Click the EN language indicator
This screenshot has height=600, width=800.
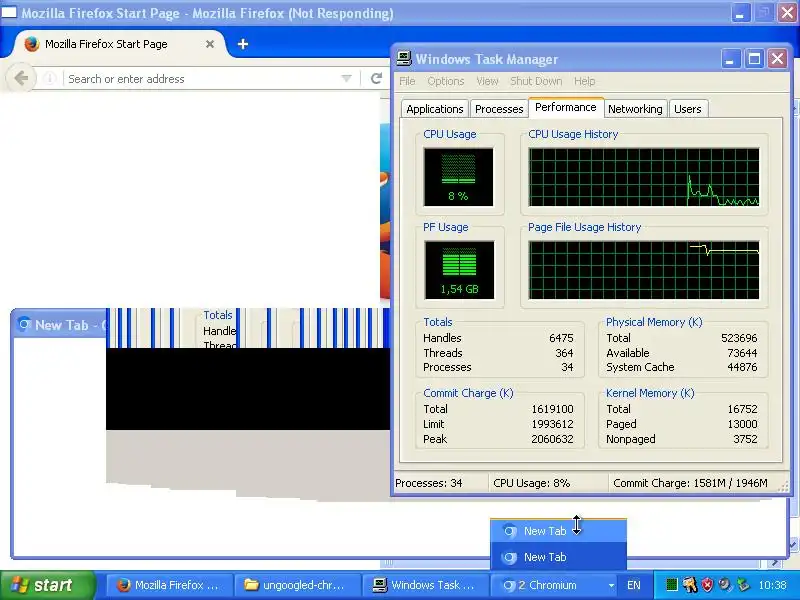coord(634,585)
